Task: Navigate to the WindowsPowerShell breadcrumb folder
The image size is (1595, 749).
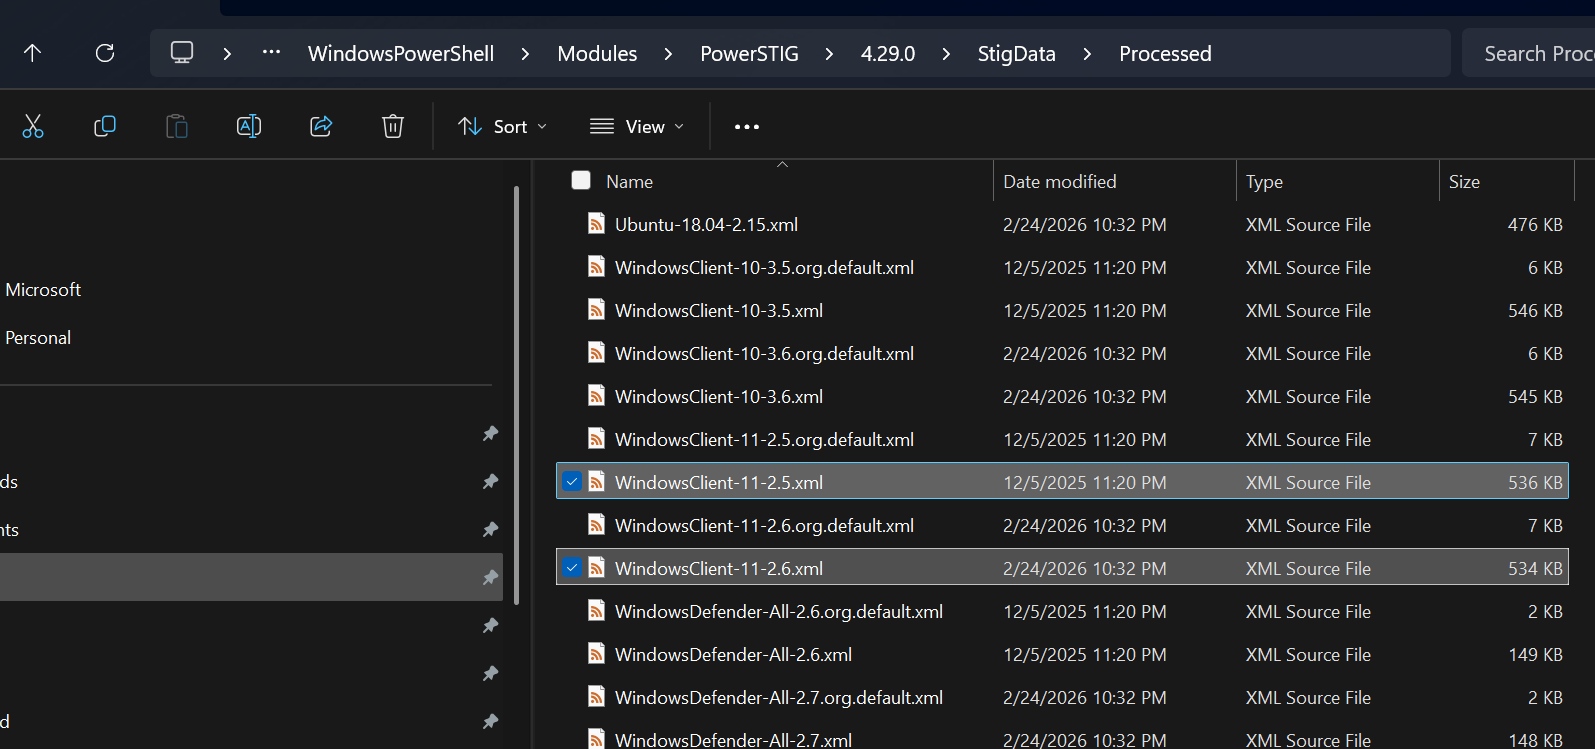Action: pos(401,54)
